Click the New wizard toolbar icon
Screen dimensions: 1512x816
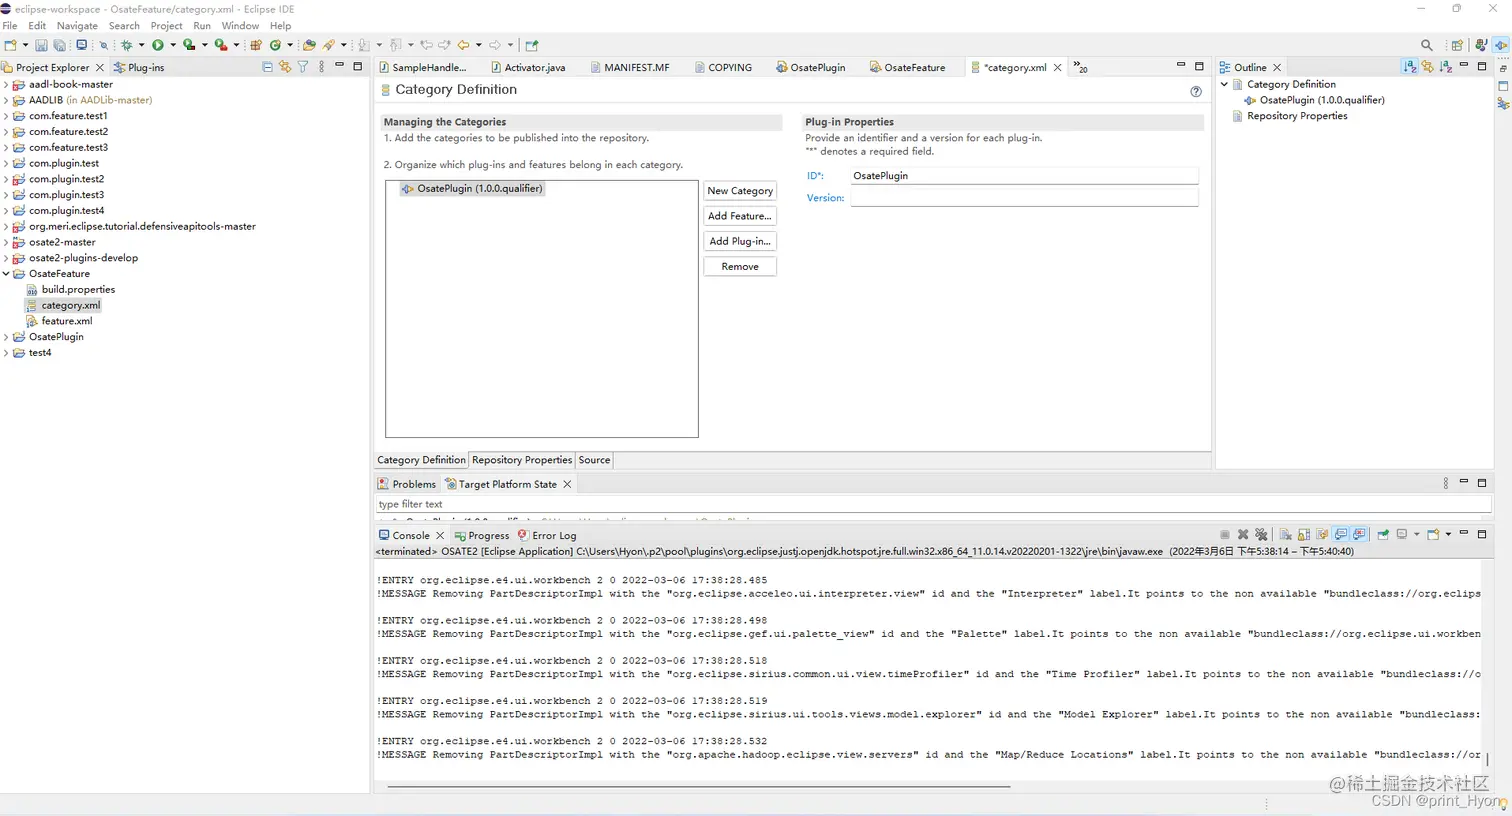point(10,45)
